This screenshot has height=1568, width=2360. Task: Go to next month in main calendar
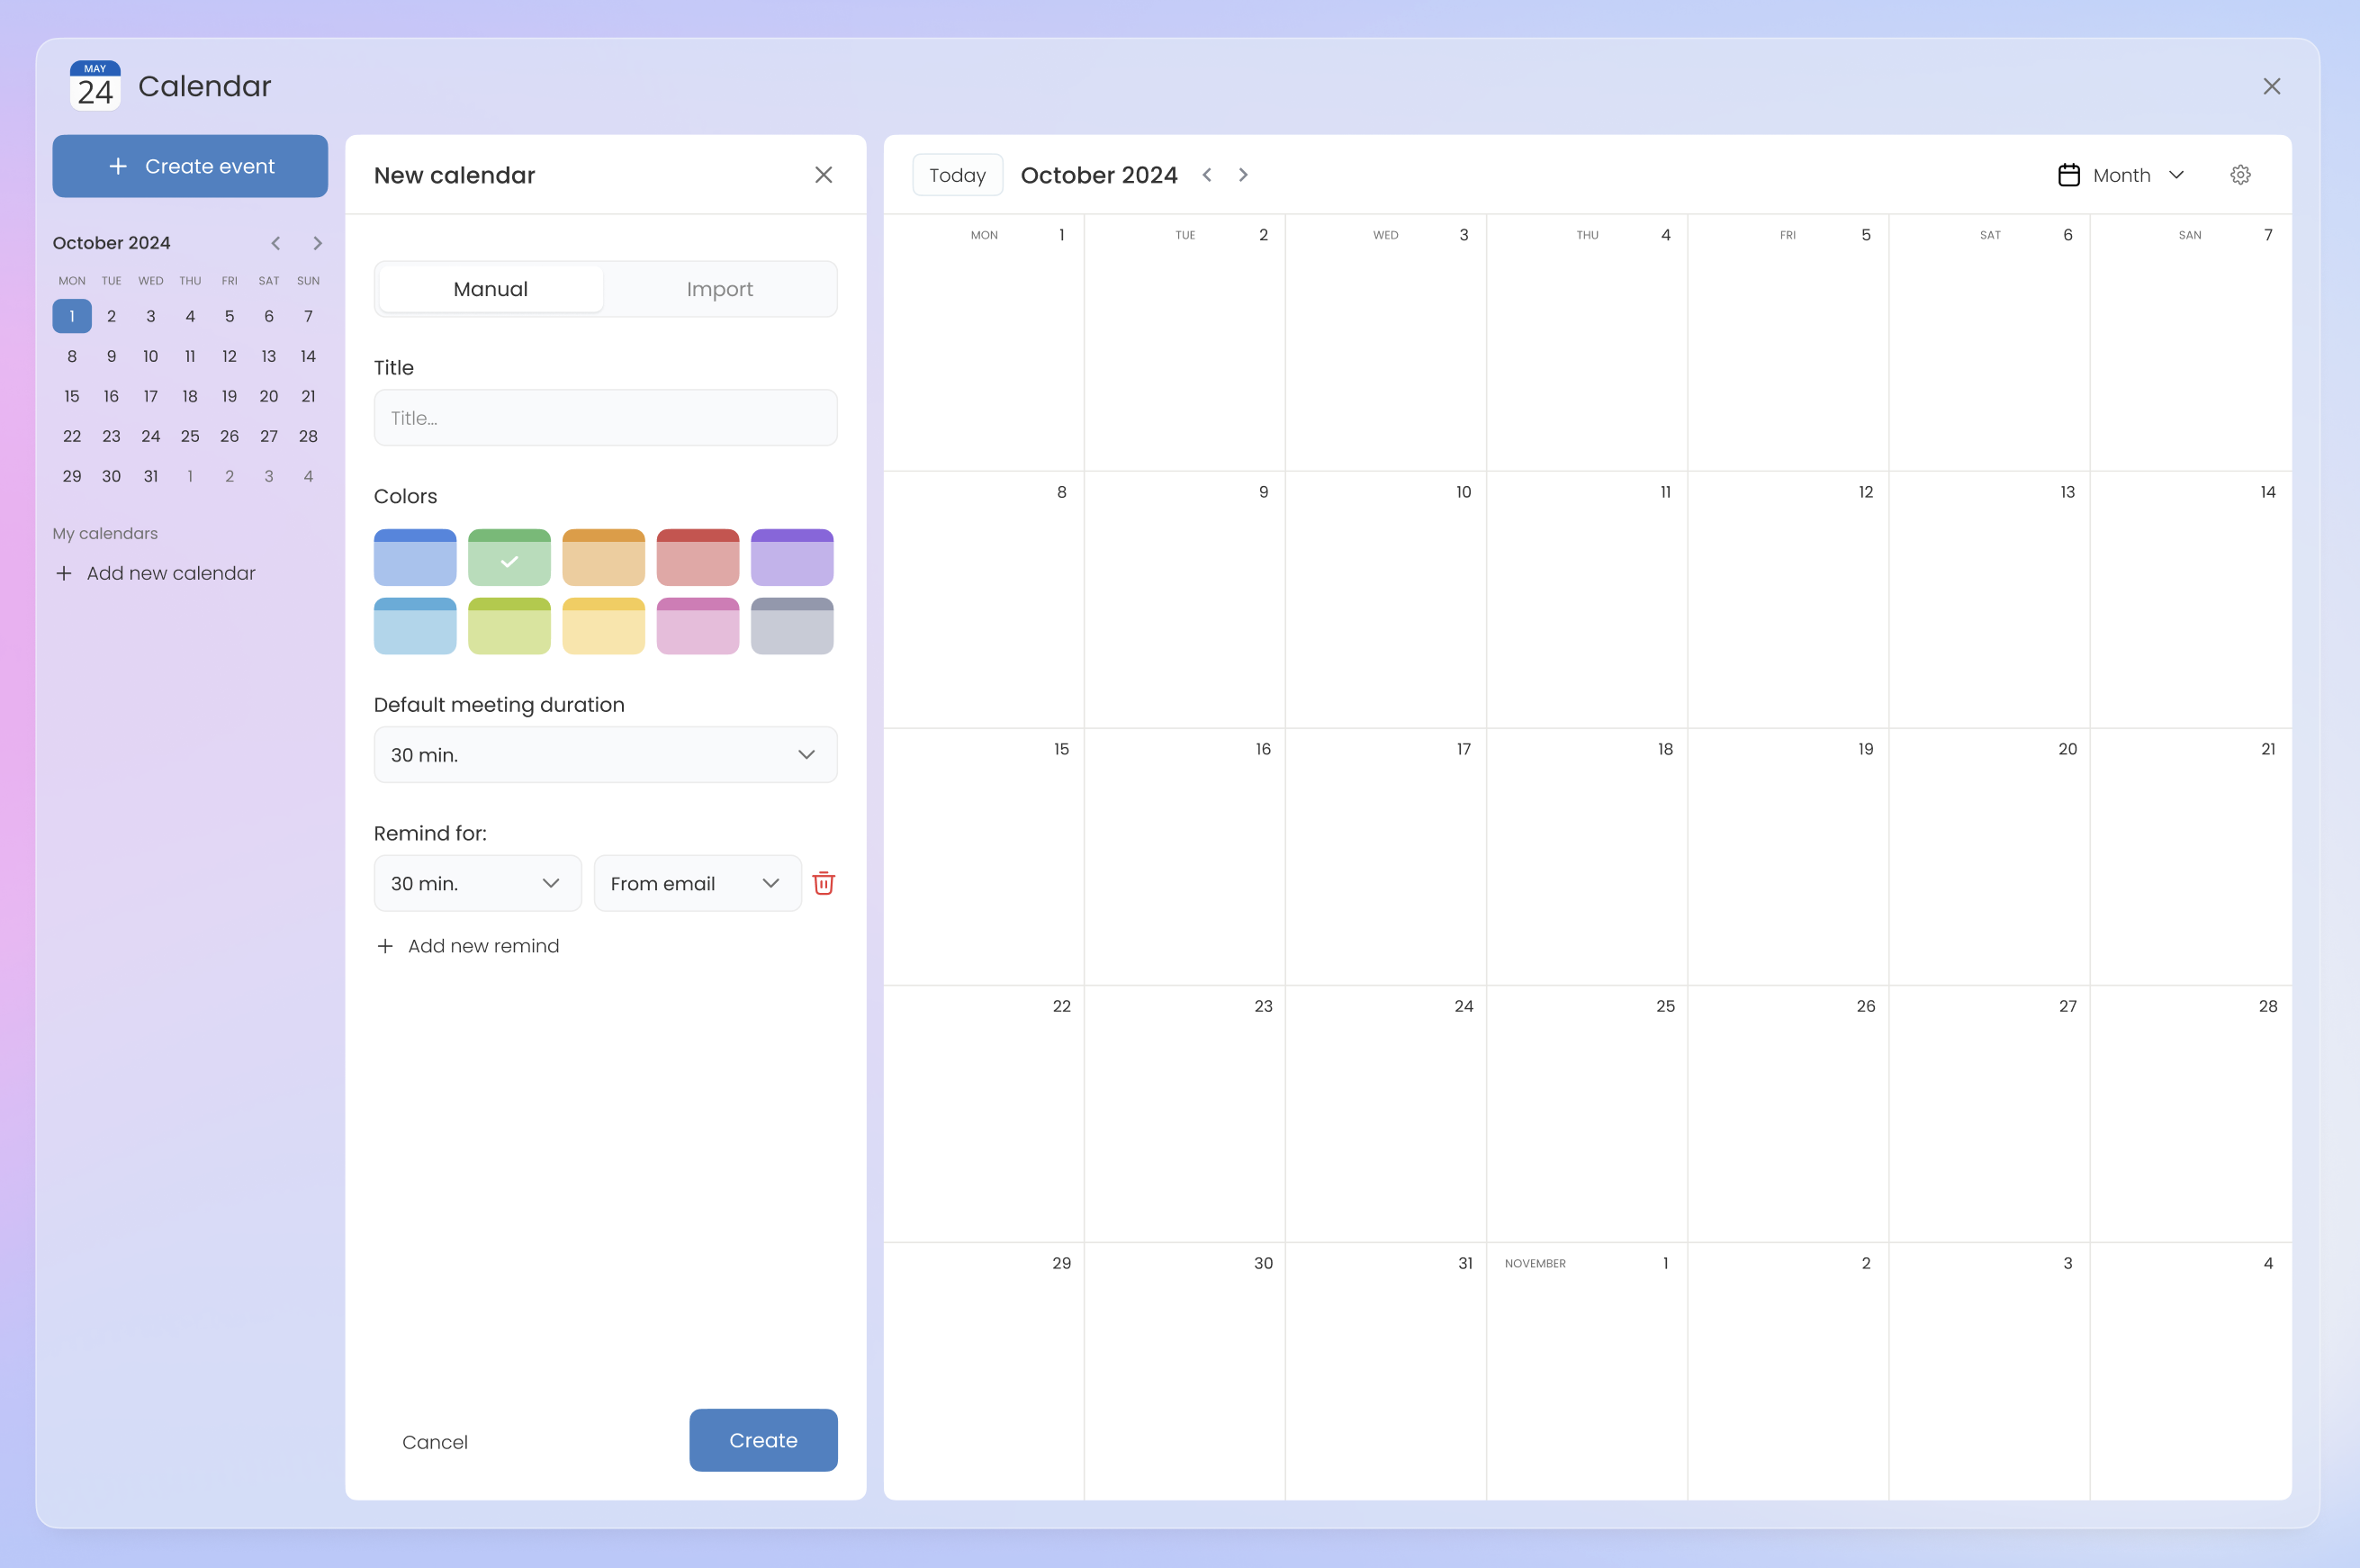[1243, 175]
